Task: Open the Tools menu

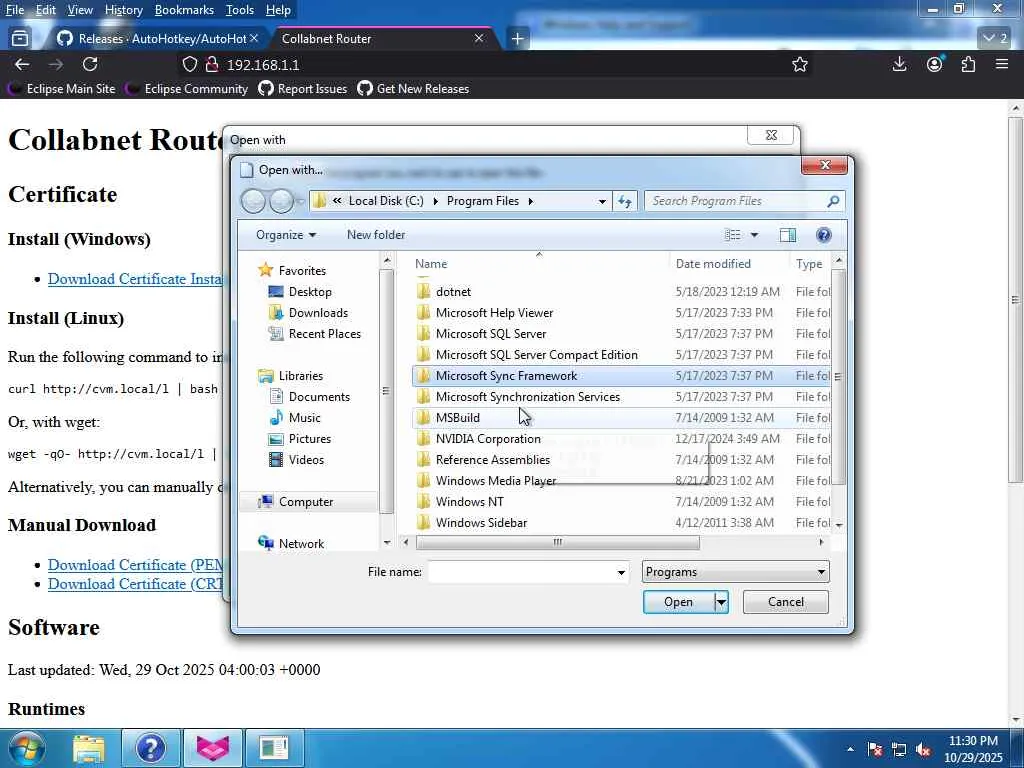Action: coord(240,10)
